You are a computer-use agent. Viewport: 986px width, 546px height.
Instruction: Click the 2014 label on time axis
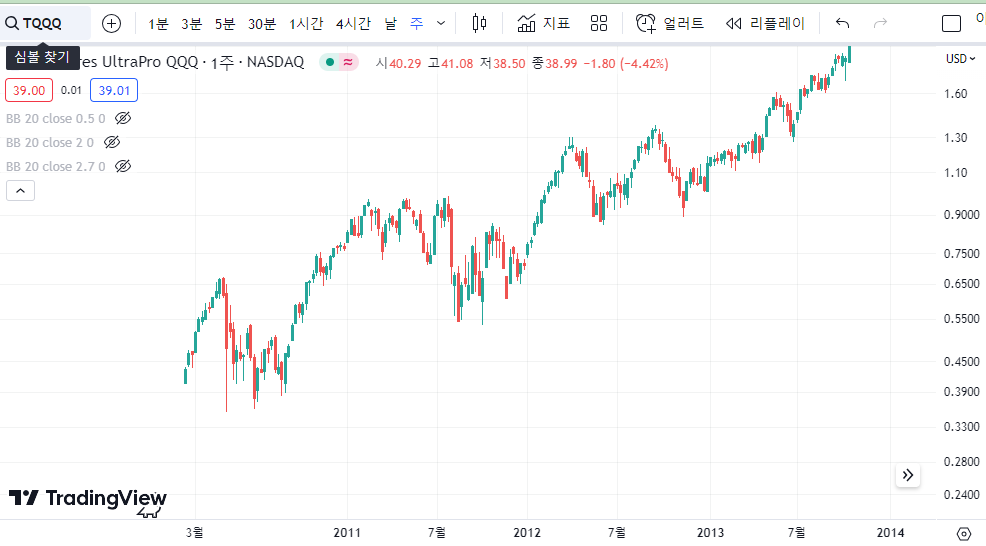point(890,533)
